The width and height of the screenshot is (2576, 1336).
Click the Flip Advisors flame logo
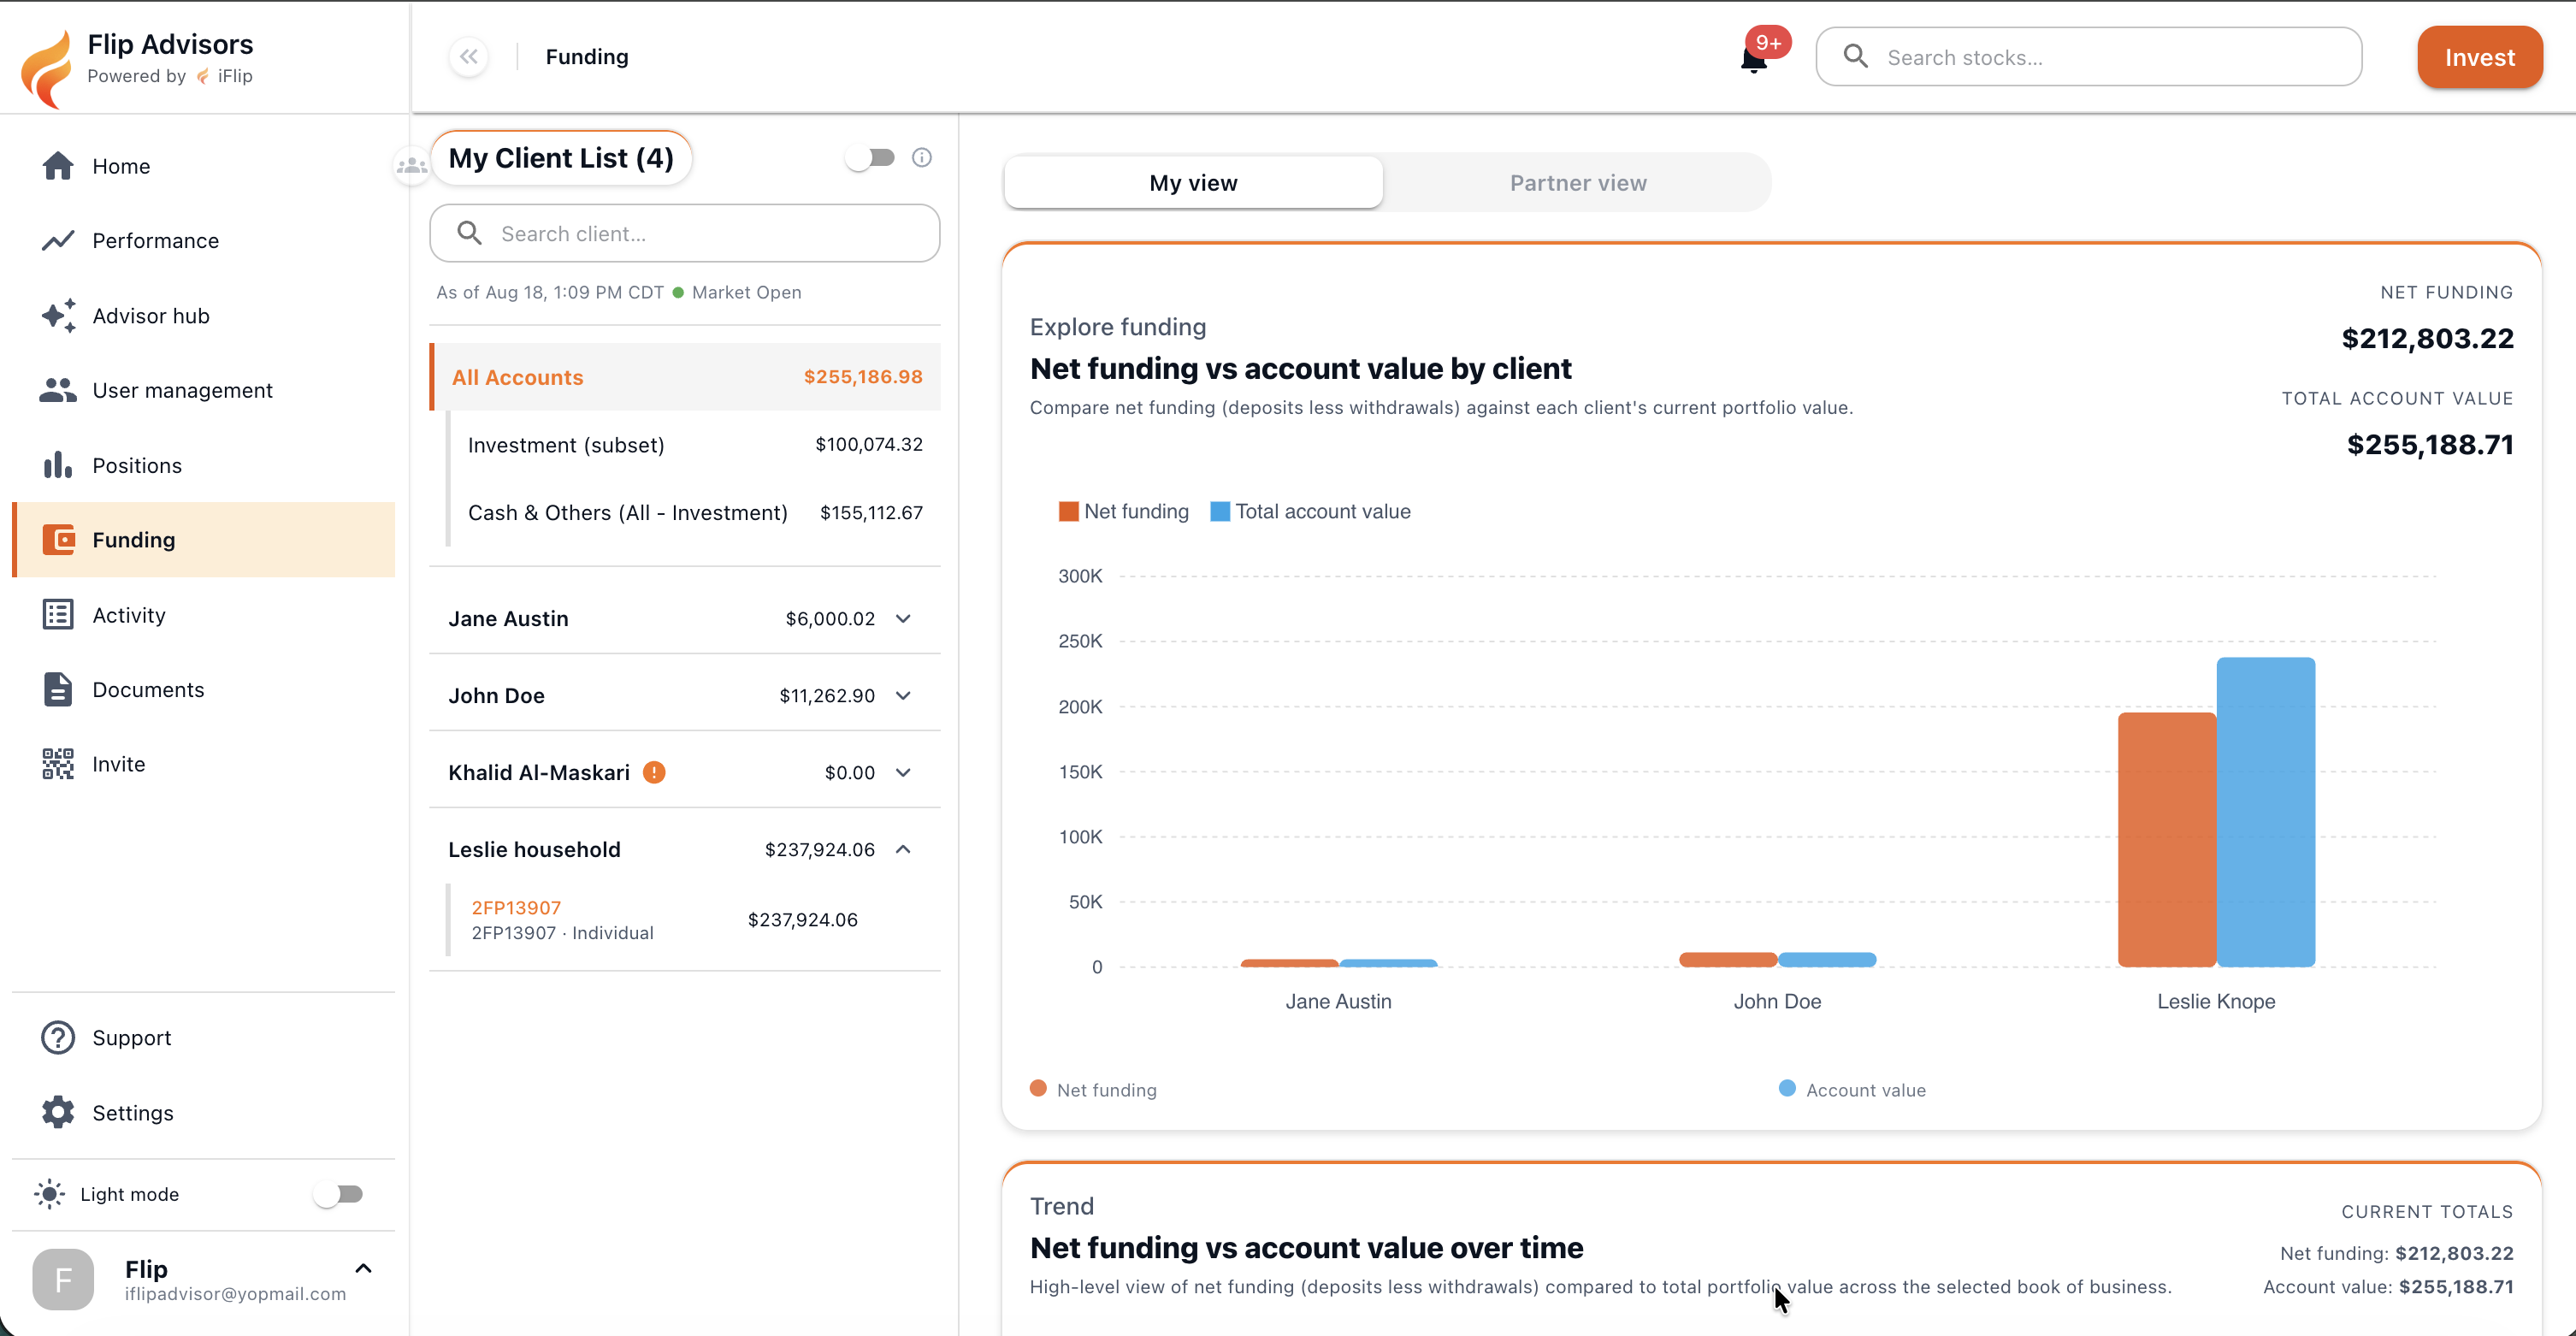pyautogui.click(x=47, y=68)
